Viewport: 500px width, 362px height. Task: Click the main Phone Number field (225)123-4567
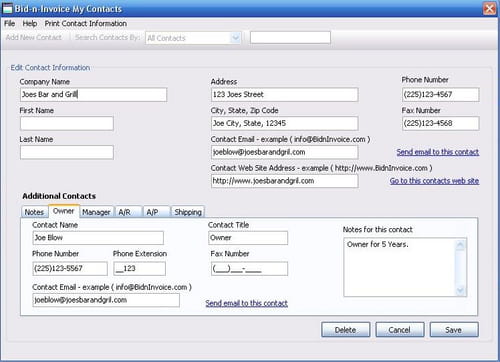[x=441, y=95]
